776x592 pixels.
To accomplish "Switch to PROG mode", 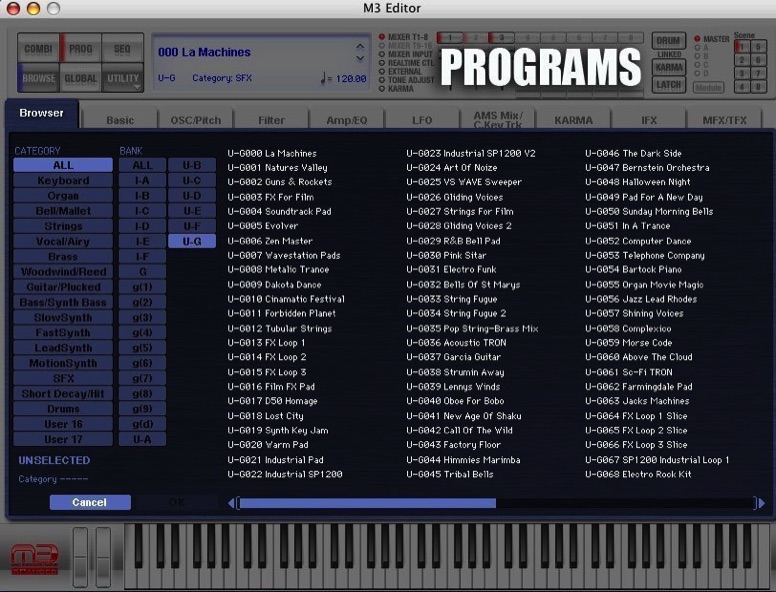I will tap(81, 49).
